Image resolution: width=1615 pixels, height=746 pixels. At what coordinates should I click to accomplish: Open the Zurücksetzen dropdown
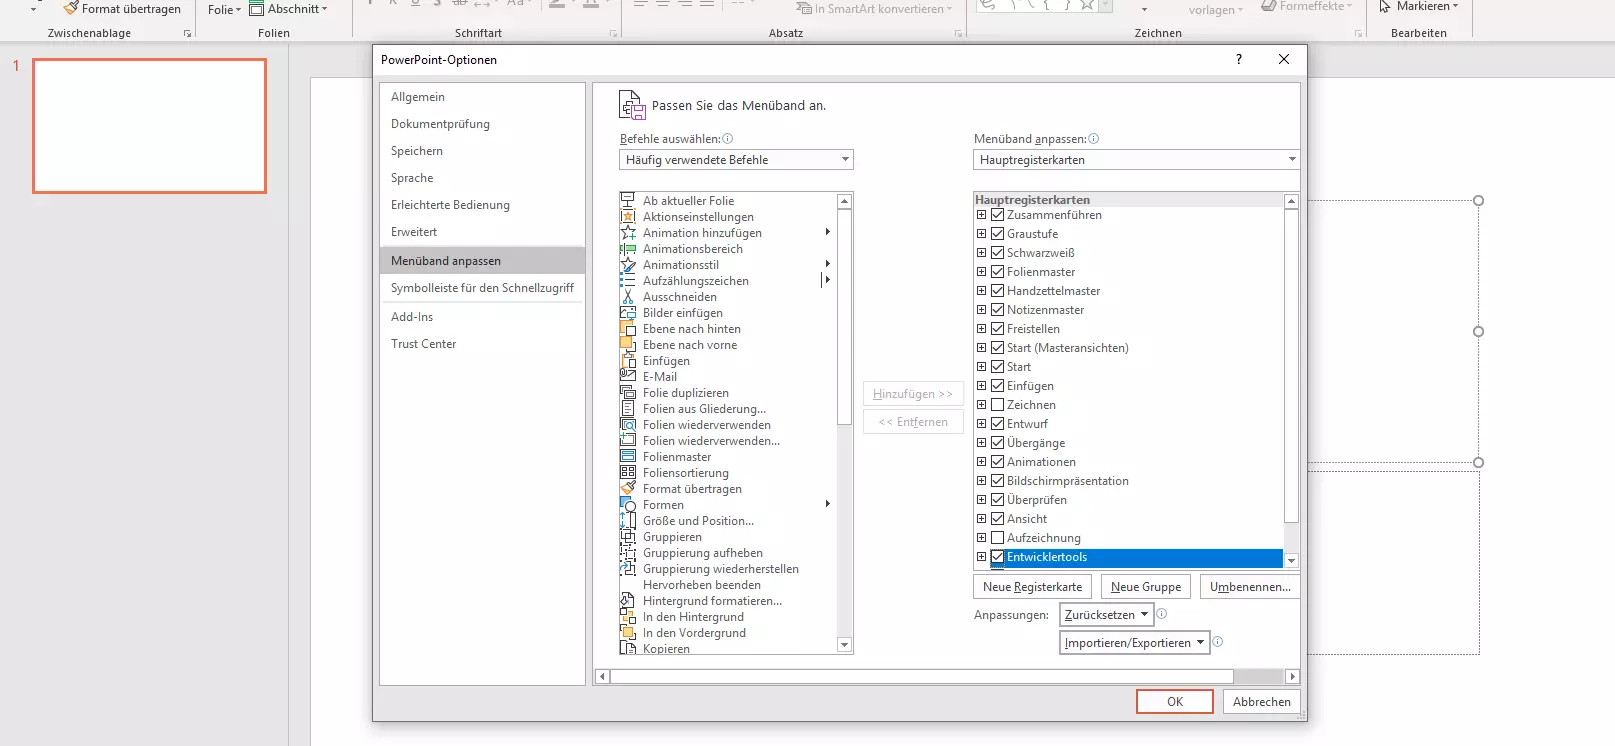point(1107,614)
